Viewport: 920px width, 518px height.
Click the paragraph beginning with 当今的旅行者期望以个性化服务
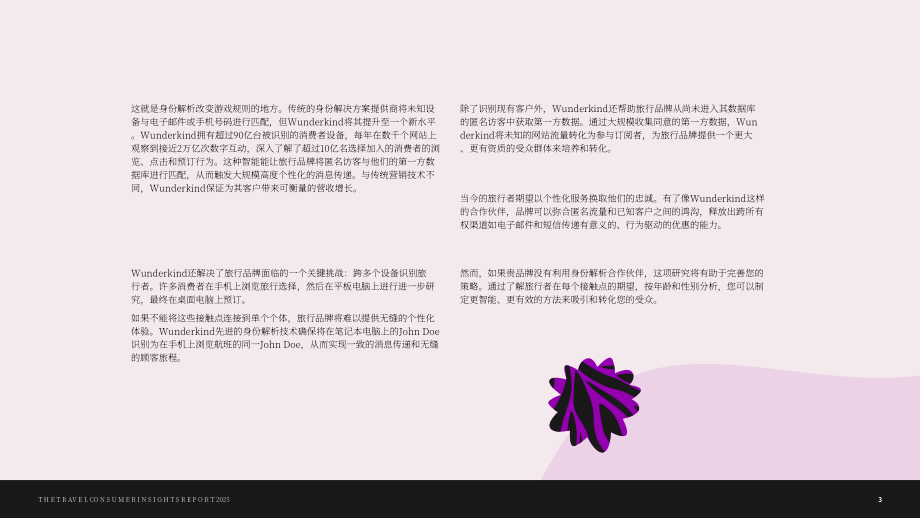pos(612,212)
